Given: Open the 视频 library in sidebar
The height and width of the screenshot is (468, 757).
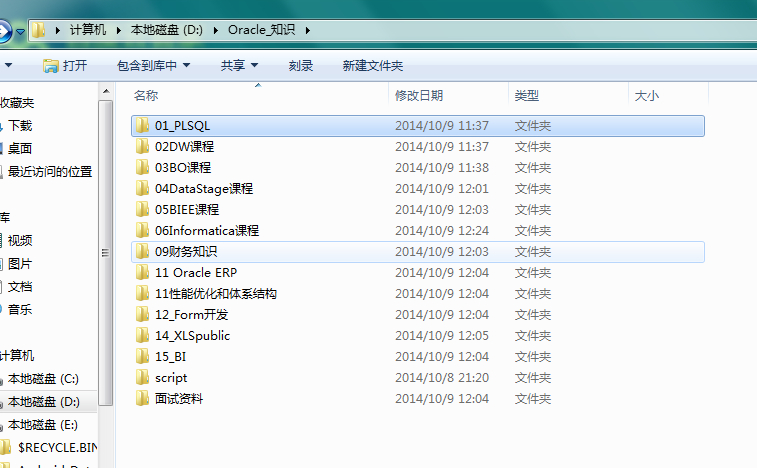Looking at the screenshot, I should [x=20, y=241].
